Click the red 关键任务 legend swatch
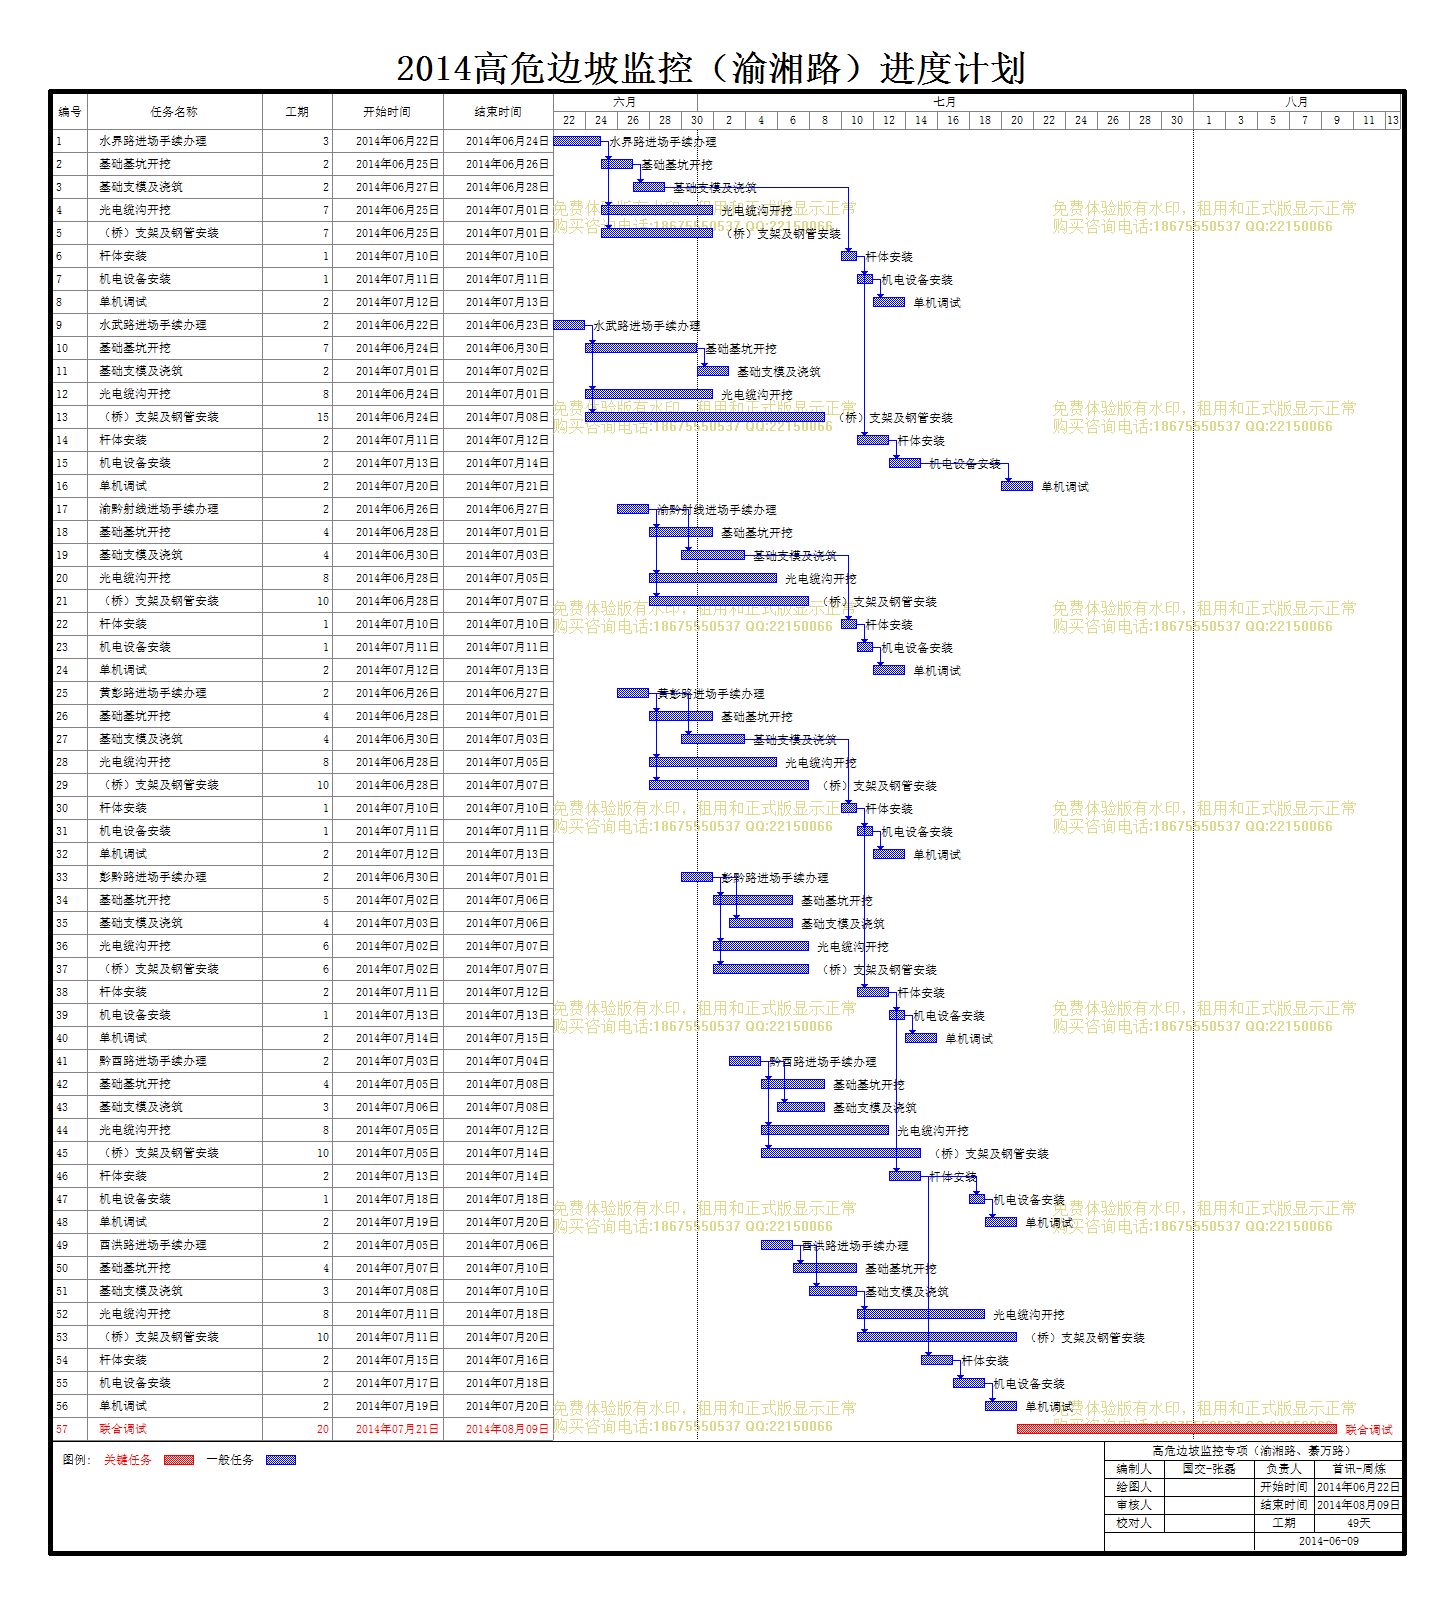Image resolution: width=1453 pixels, height=1602 pixels. (178, 1460)
